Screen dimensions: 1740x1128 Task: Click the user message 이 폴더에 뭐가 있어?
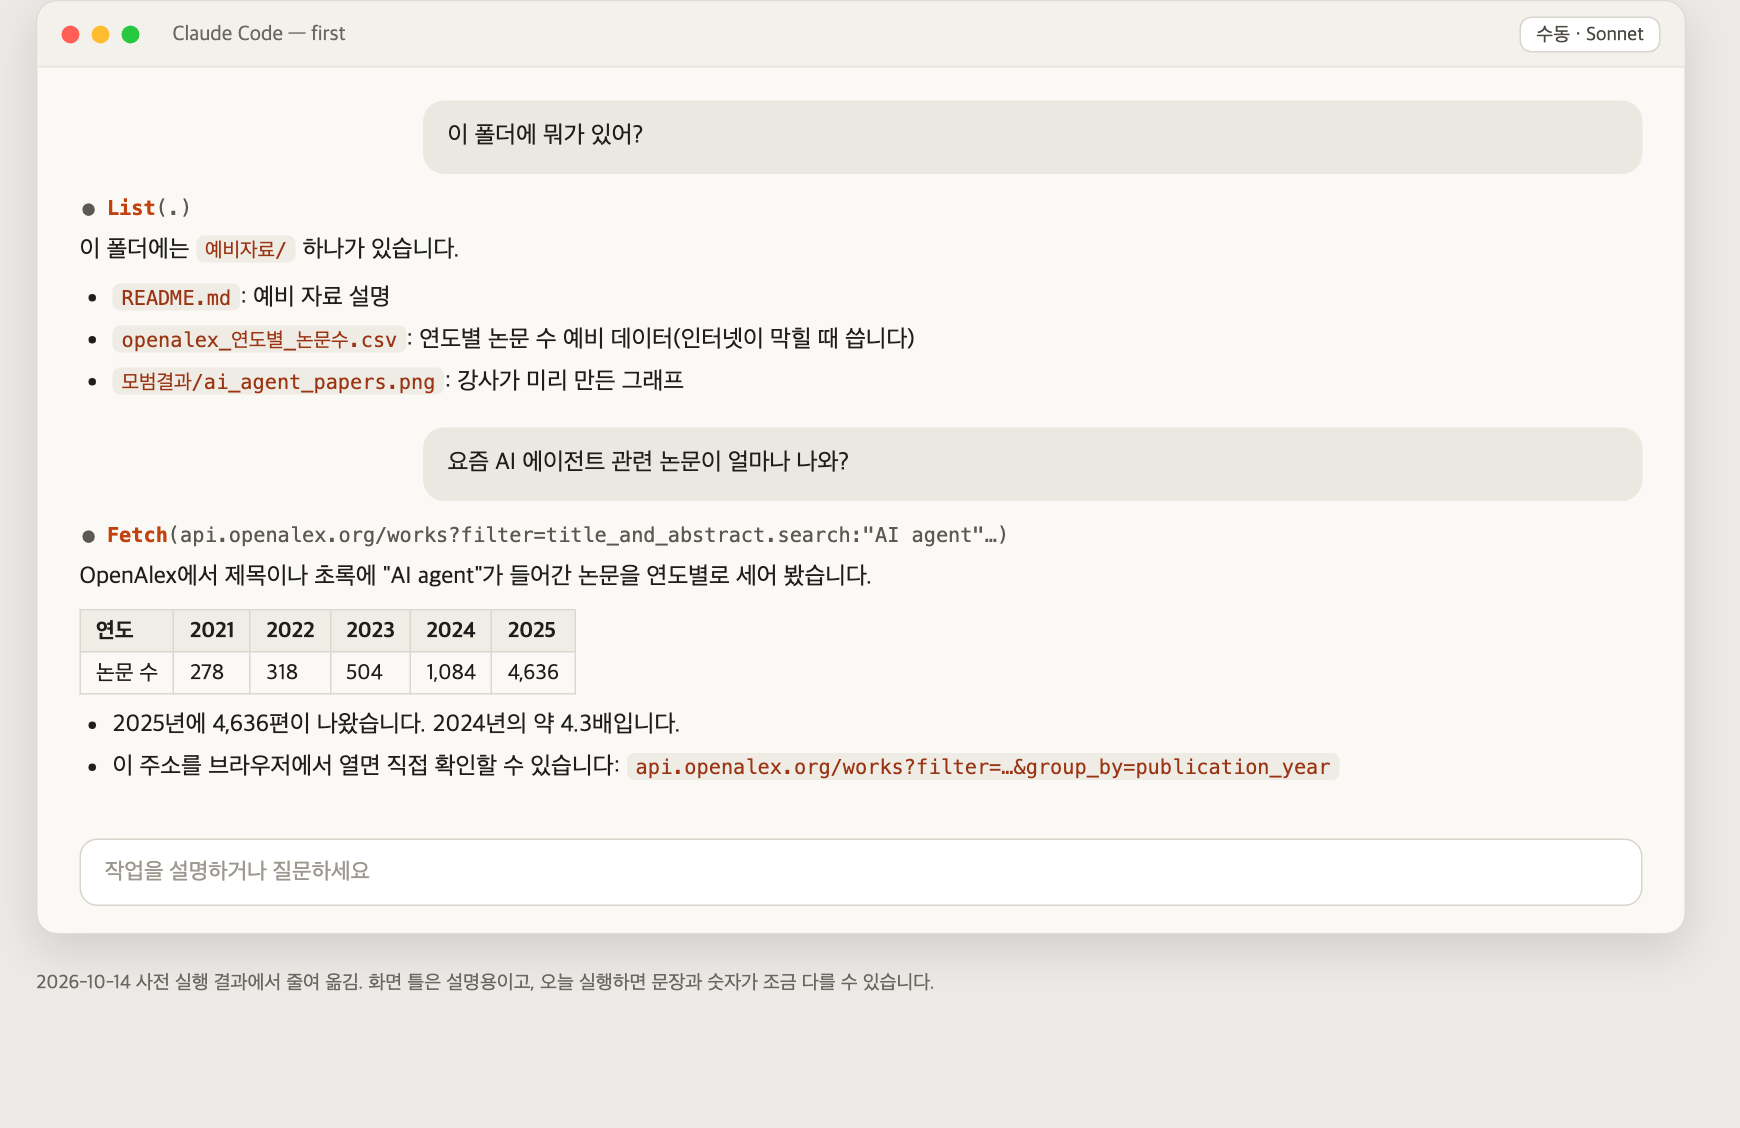[1032, 137]
